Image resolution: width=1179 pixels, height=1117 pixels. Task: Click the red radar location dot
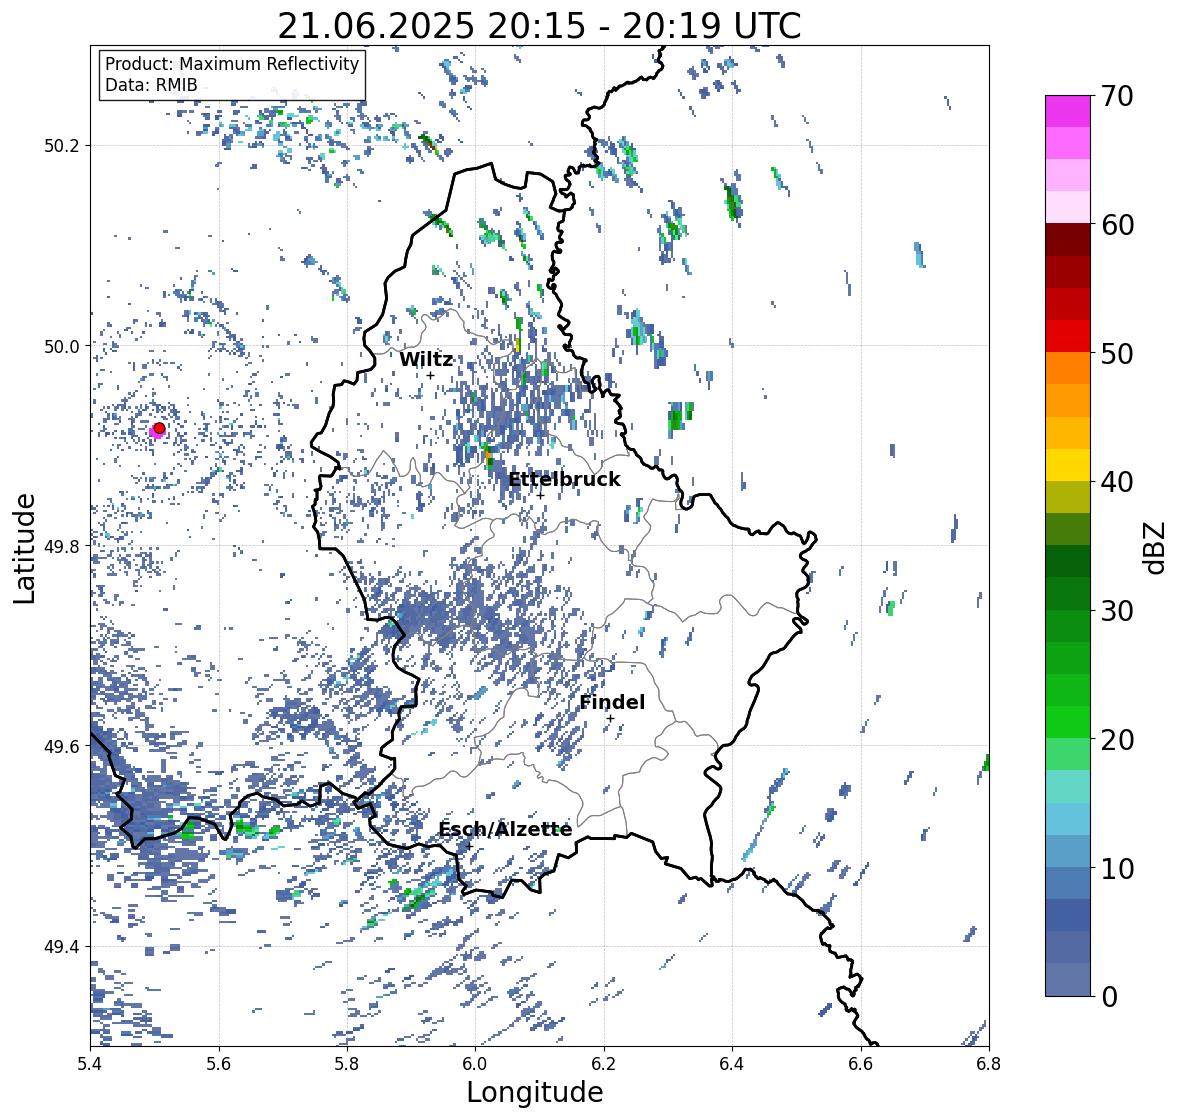pos(159,428)
